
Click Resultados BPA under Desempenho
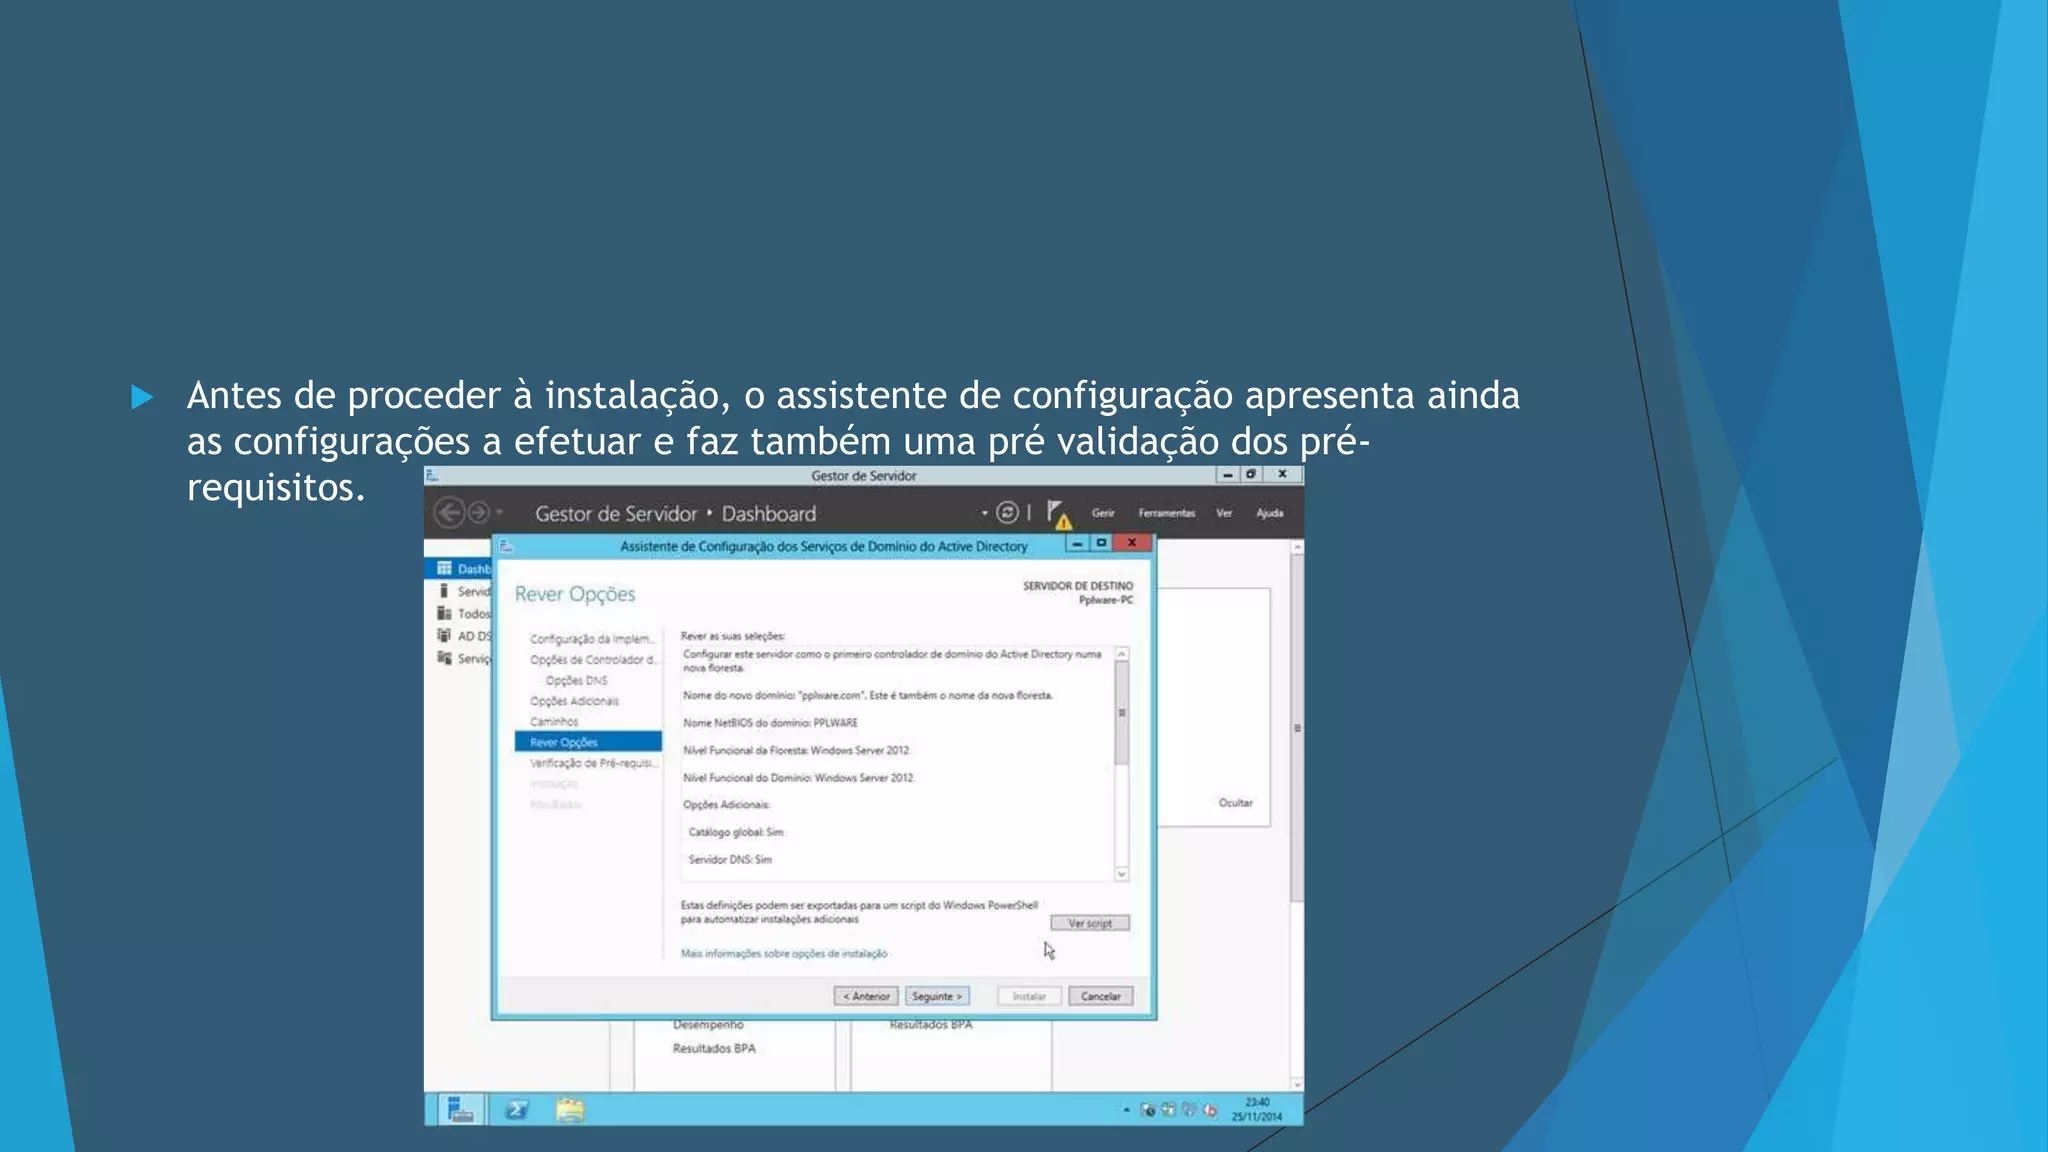pyautogui.click(x=714, y=1049)
